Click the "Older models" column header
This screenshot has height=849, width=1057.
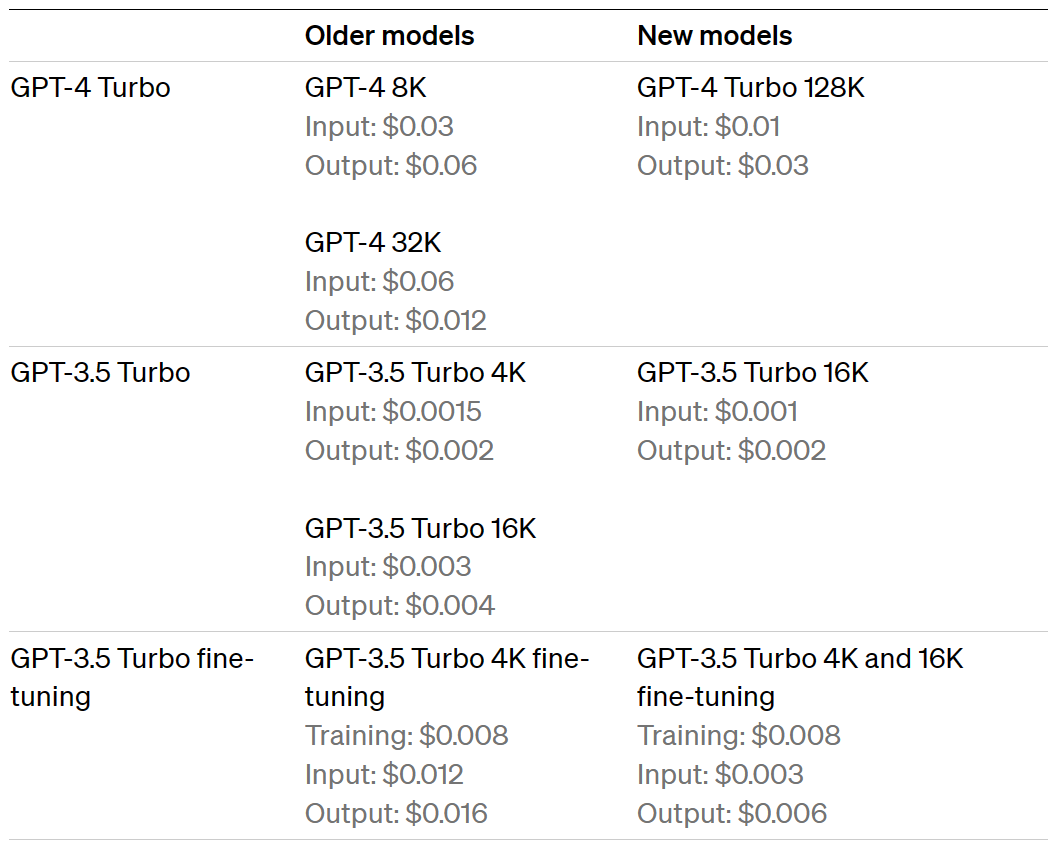(389, 36)
